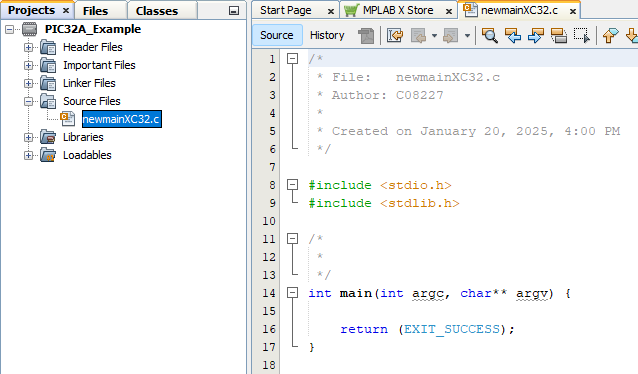Click the #include <stdlib.h> line
This screenshot has height=374, width=638.
point(384,203)
